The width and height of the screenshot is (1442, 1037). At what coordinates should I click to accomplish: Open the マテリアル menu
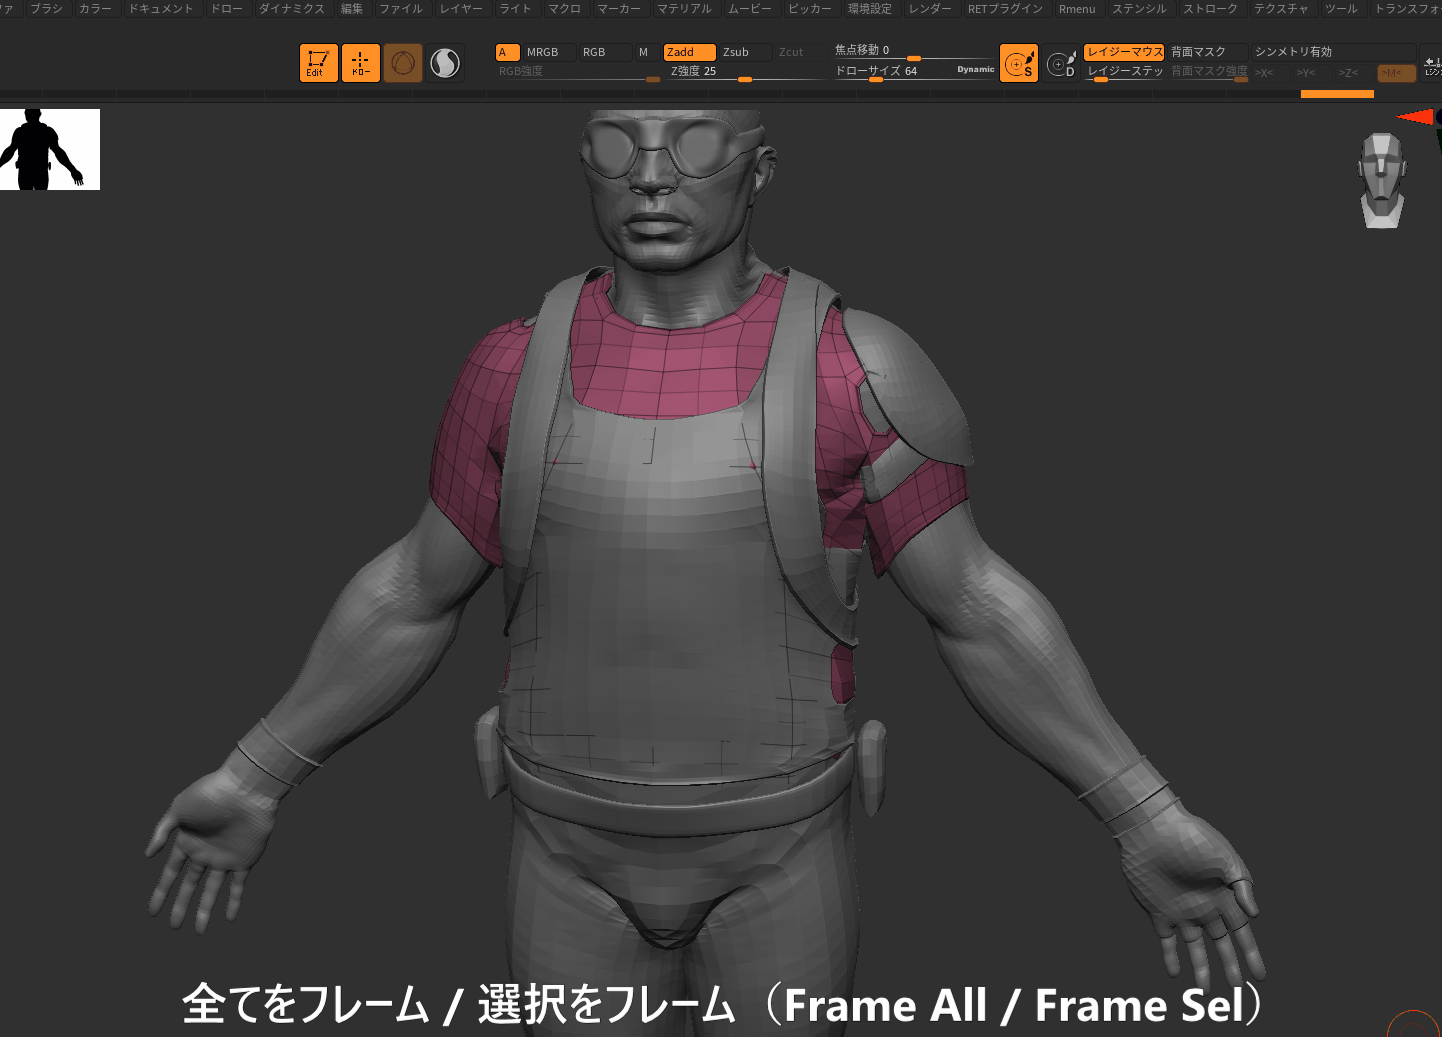(687, 8)
